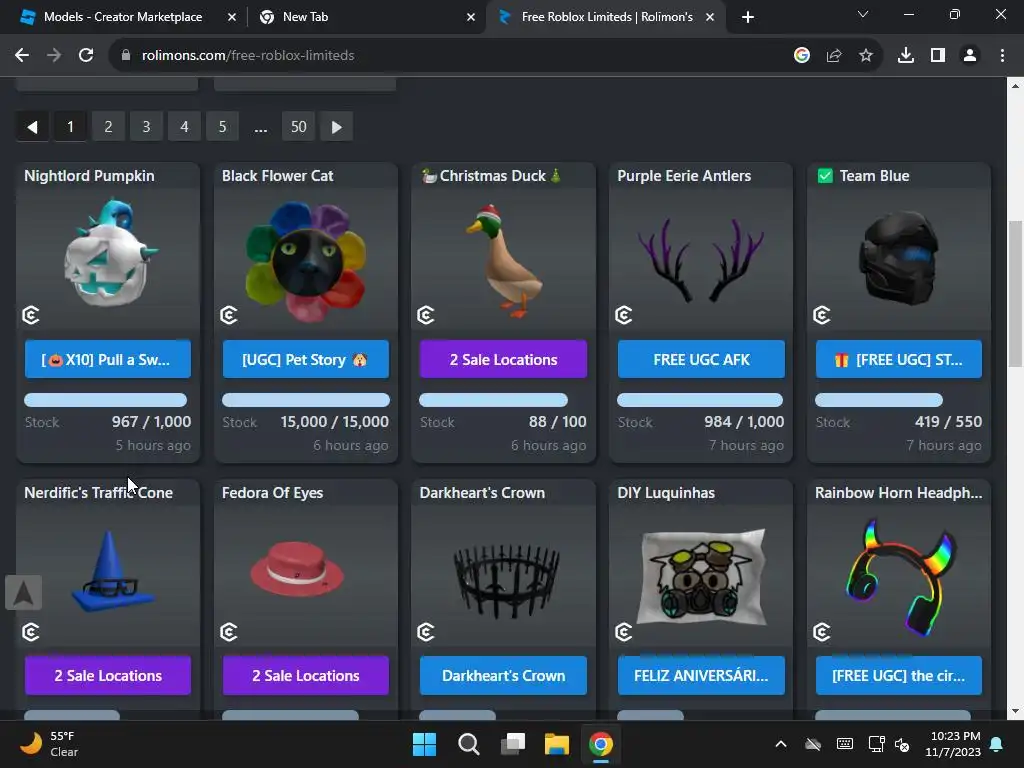Viewport: 1024px width, 768px height.
Task: Share this page via share icon
Action: (x=834, y=56)
